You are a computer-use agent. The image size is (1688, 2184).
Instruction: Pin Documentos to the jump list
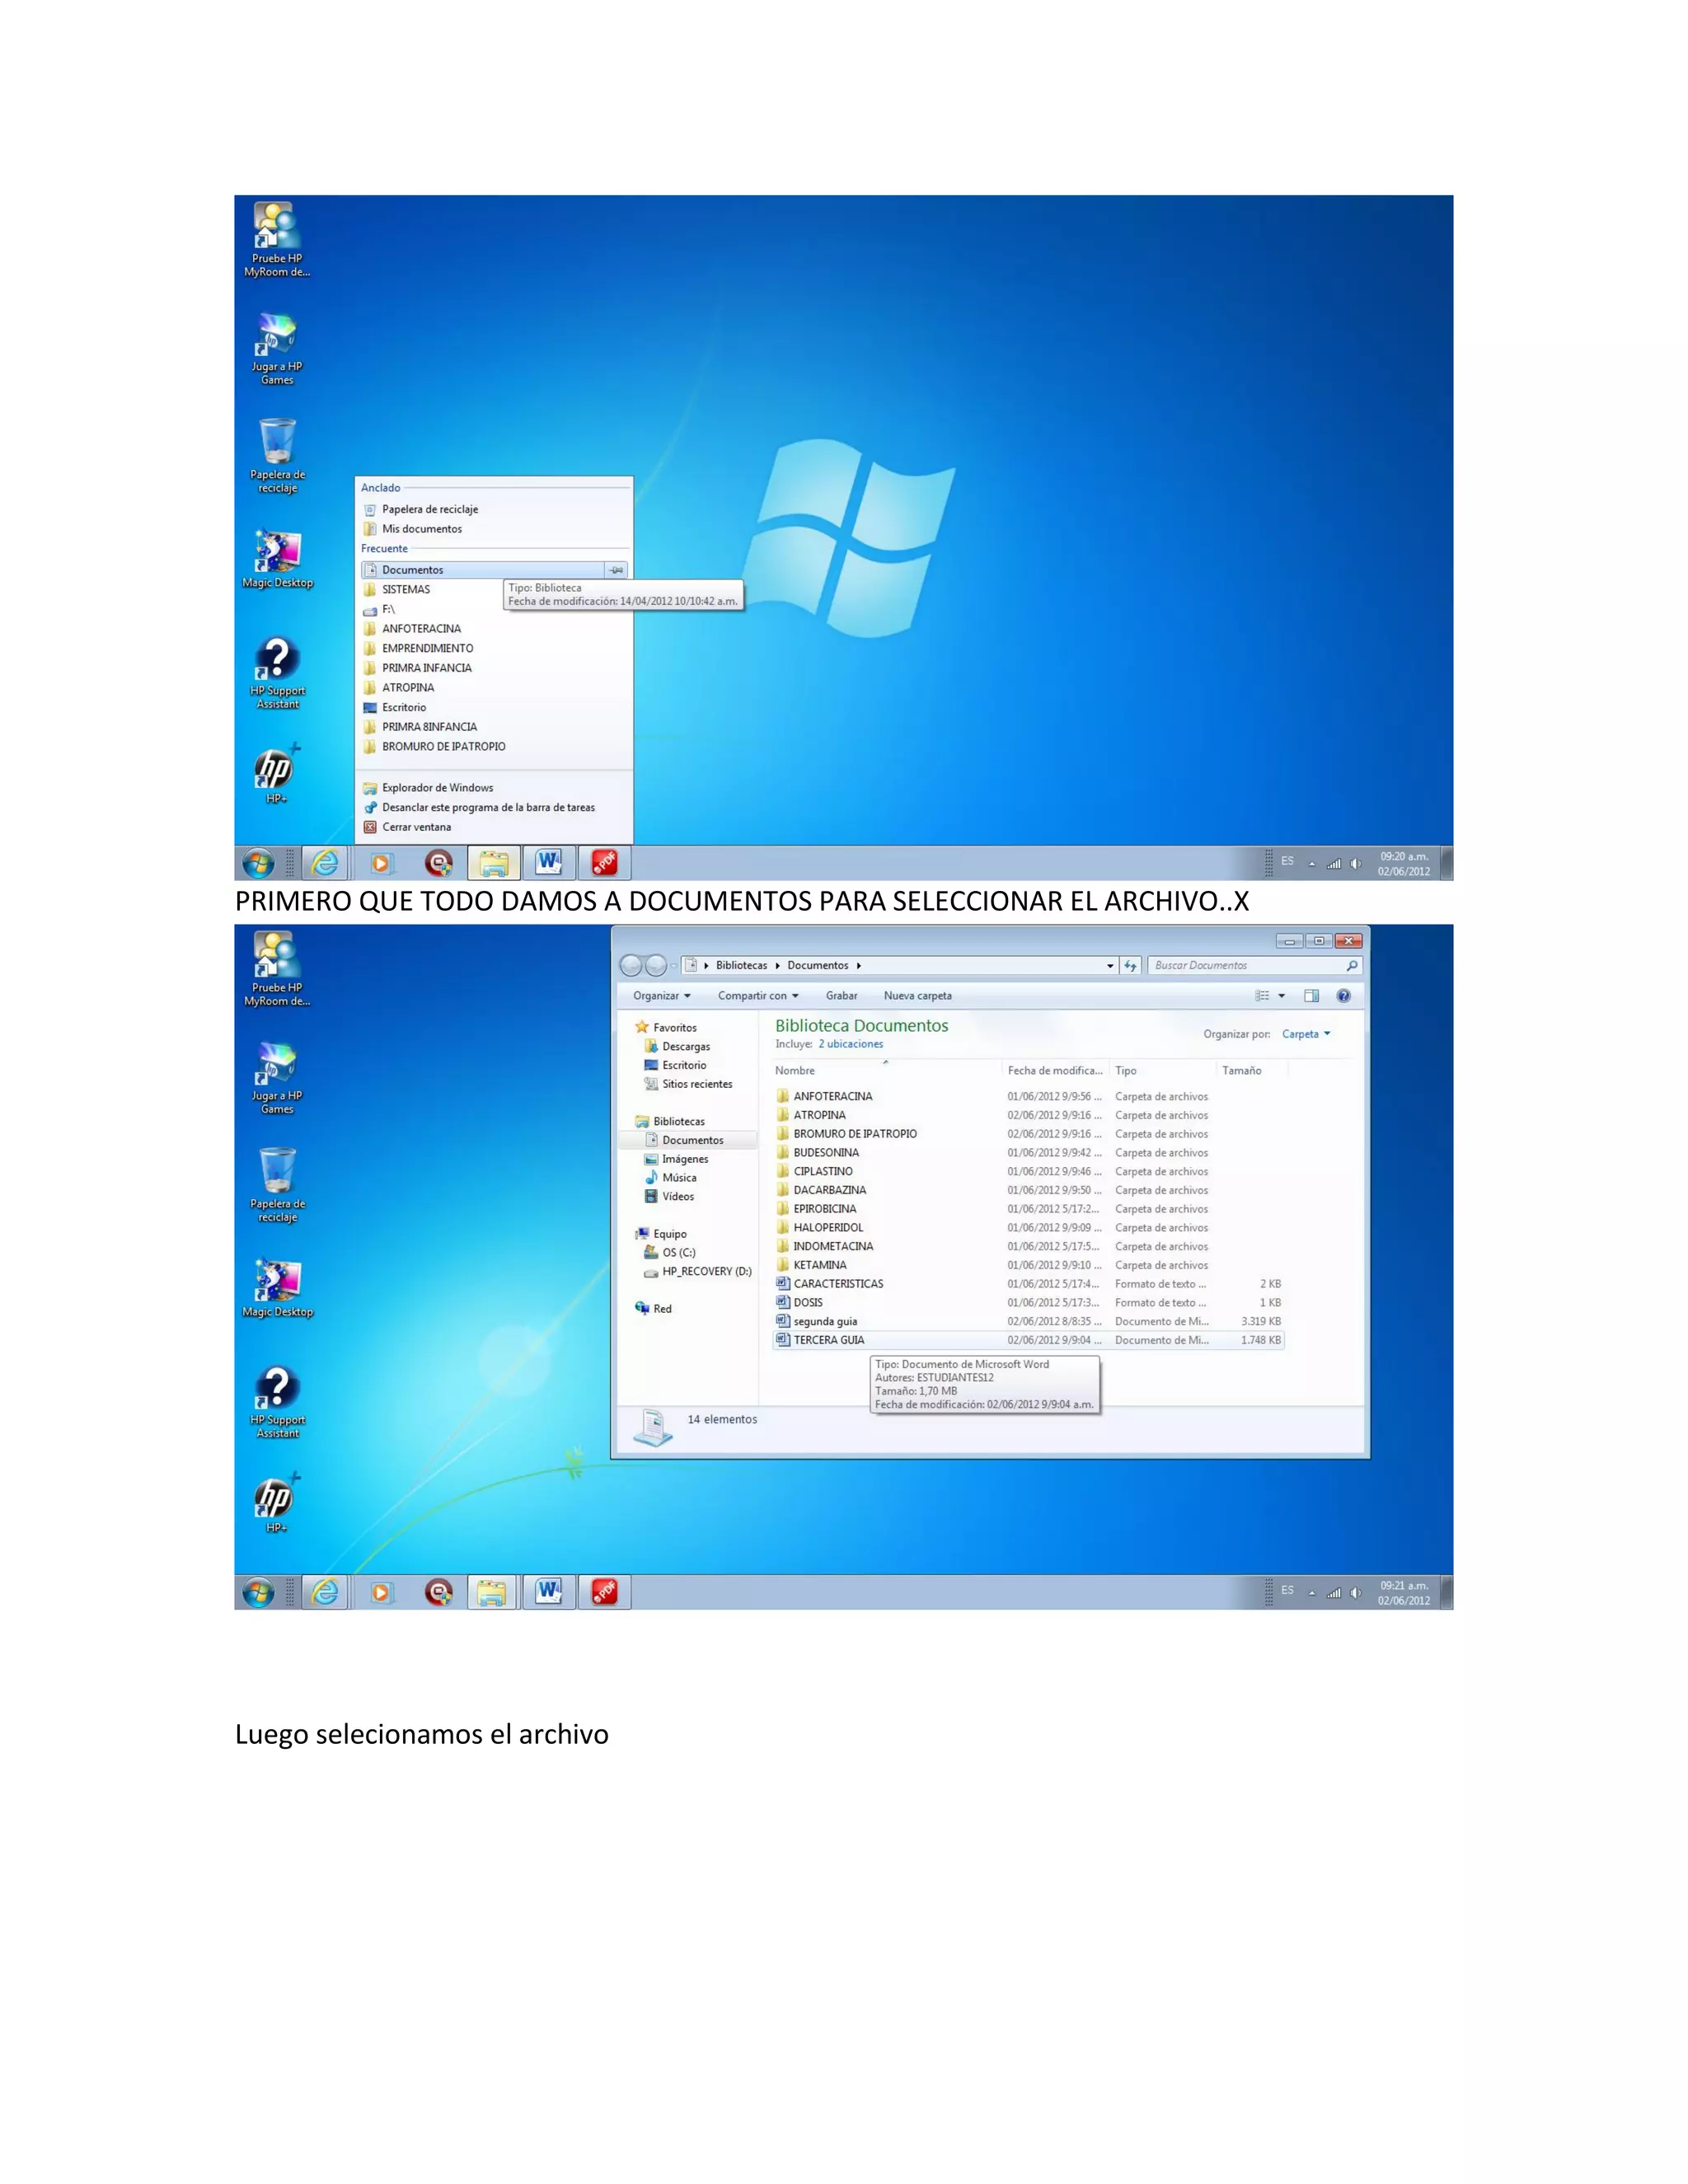click(x=617, y=570)
